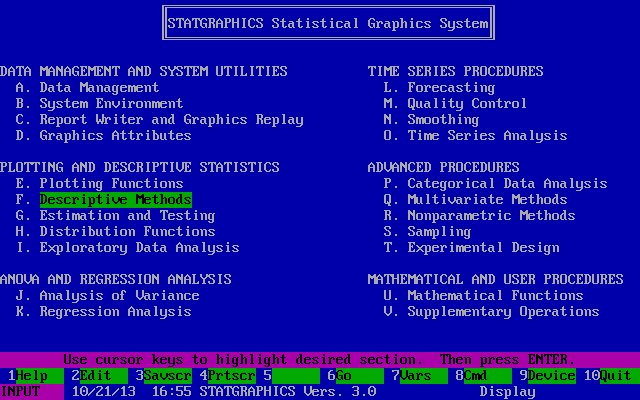
Task: Click the highlighted Descriptive Methods entry
Action: (x=115, y=200)
